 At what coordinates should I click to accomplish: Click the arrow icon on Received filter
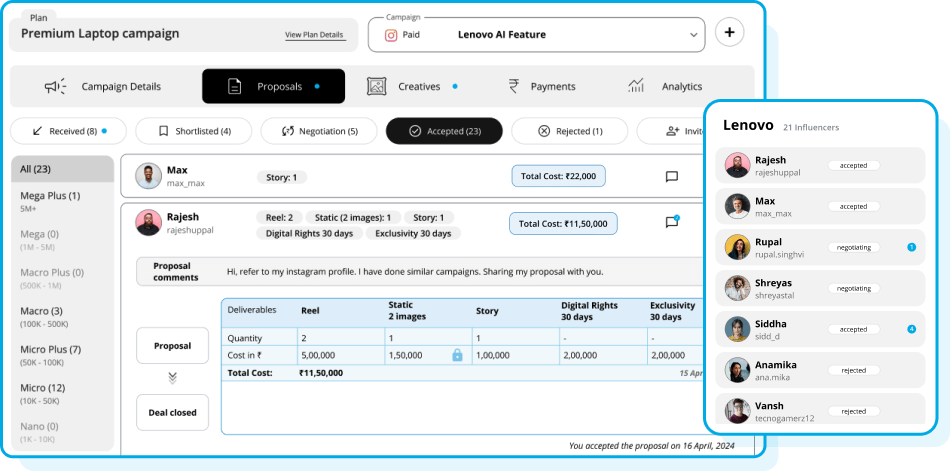pyautogui.click(x=38, y=131)
